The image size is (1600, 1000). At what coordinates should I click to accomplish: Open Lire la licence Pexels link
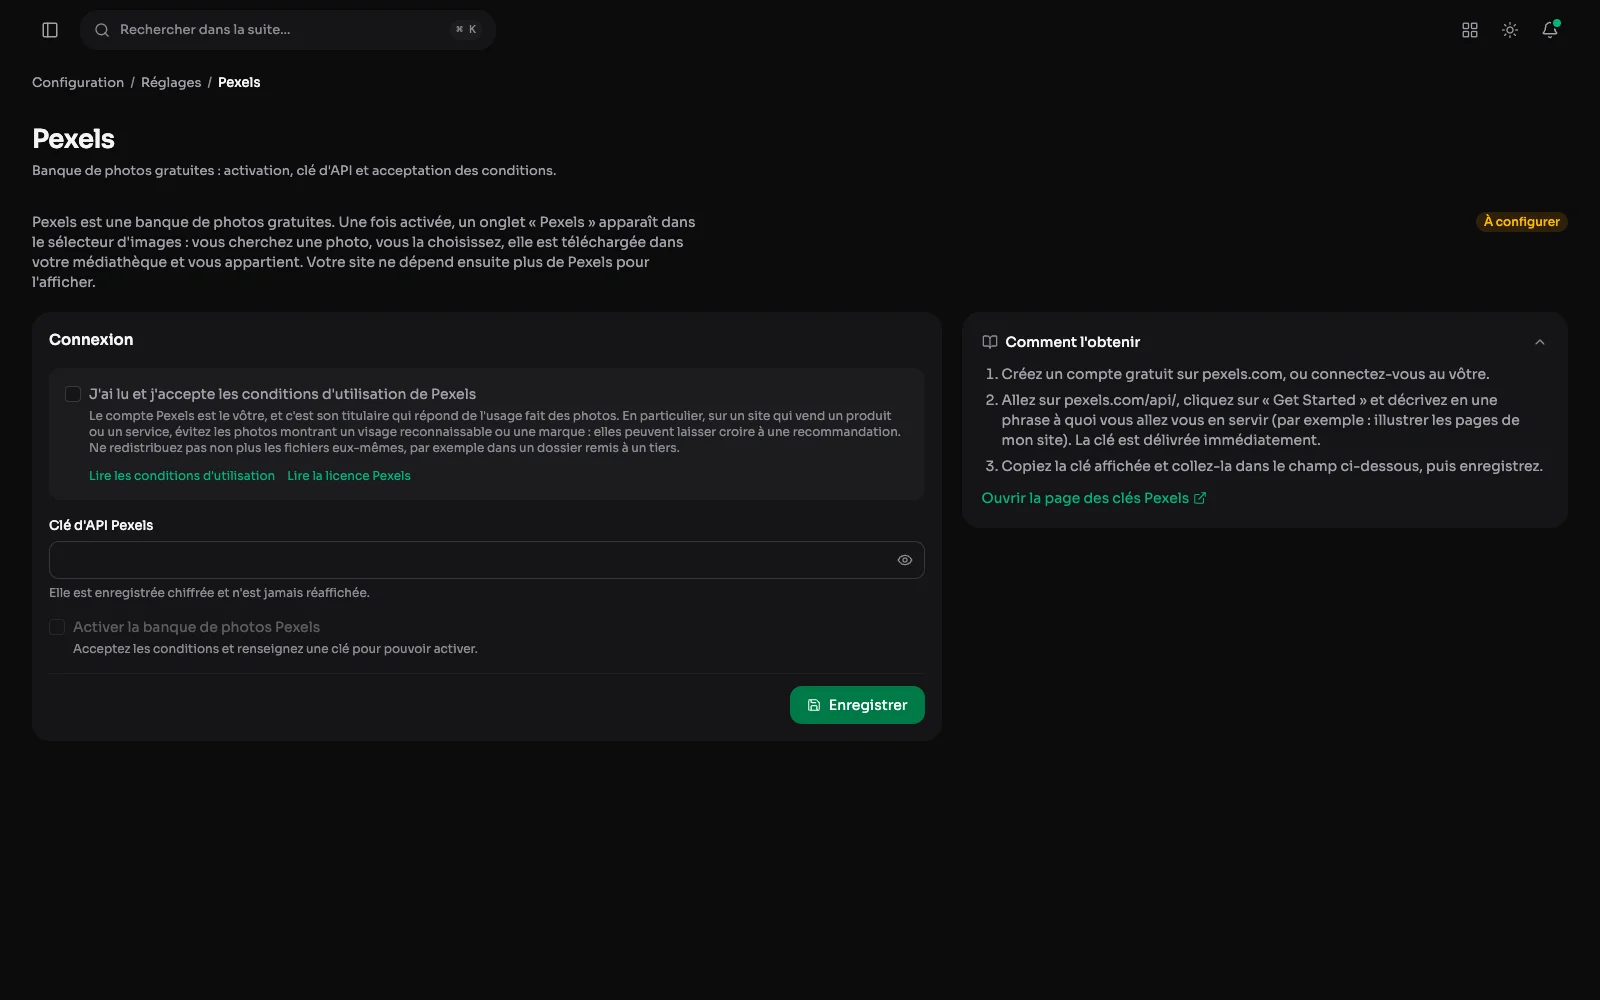point(349,476)
